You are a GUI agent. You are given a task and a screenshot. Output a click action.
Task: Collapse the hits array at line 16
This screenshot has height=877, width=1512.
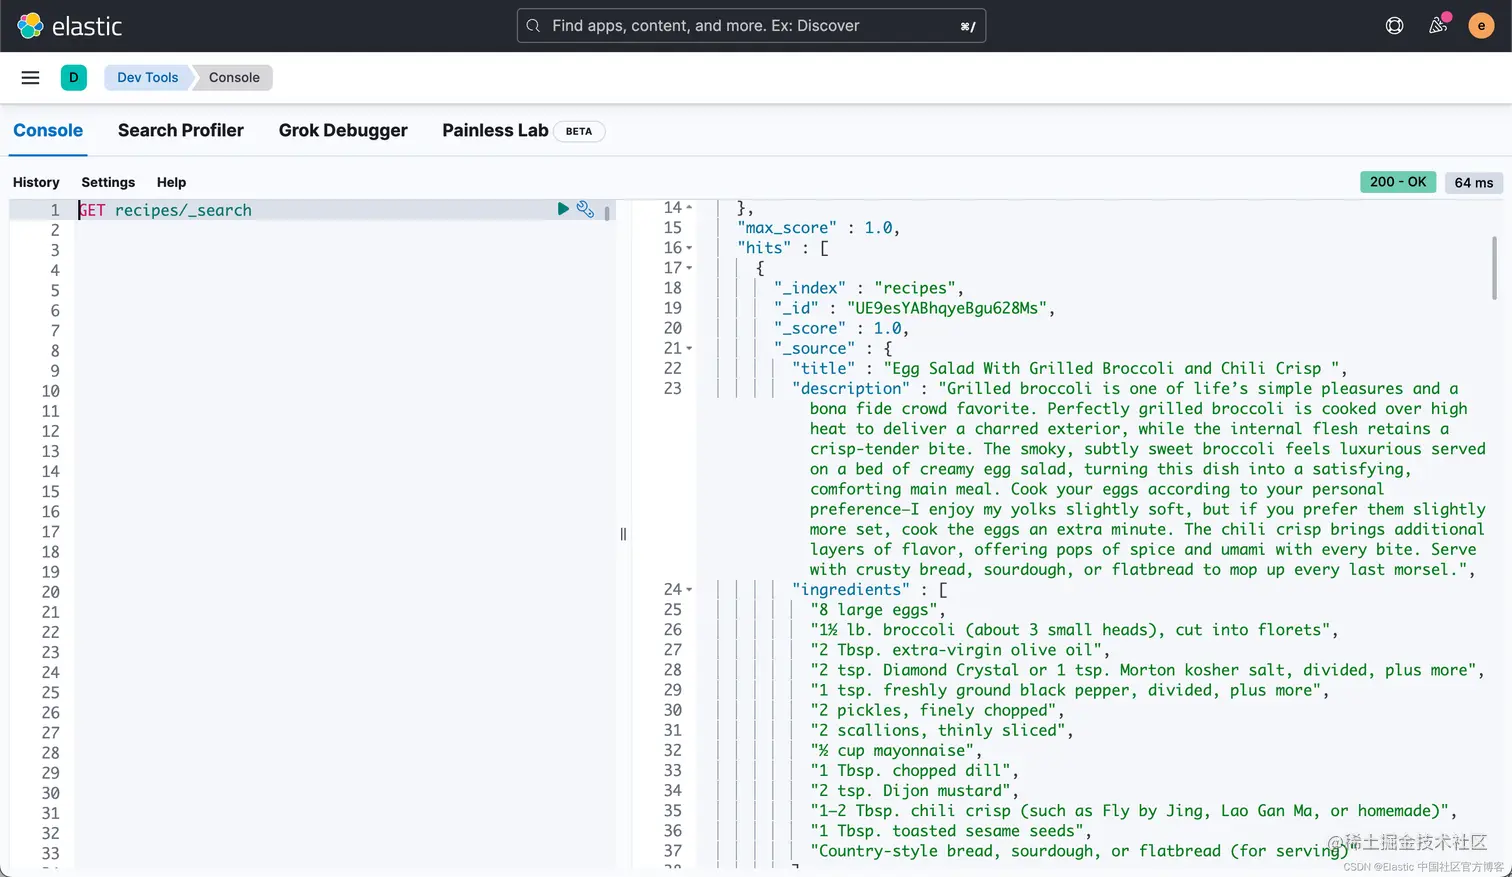click(689, 248)
